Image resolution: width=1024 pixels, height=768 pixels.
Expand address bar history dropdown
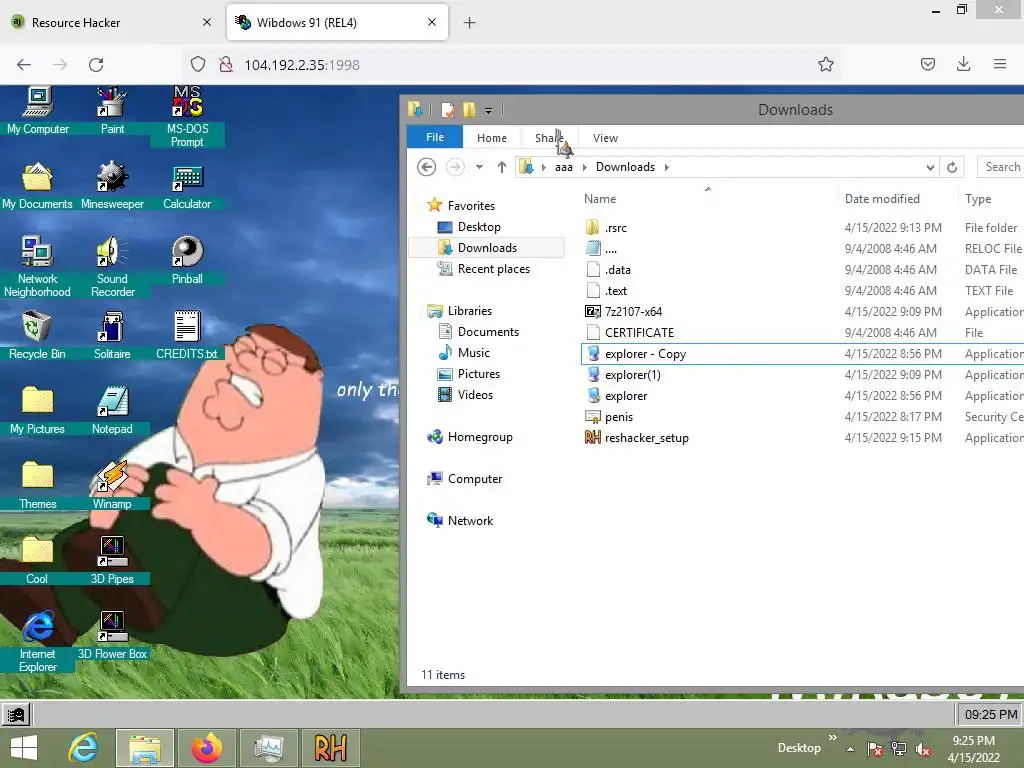point(930,167)
